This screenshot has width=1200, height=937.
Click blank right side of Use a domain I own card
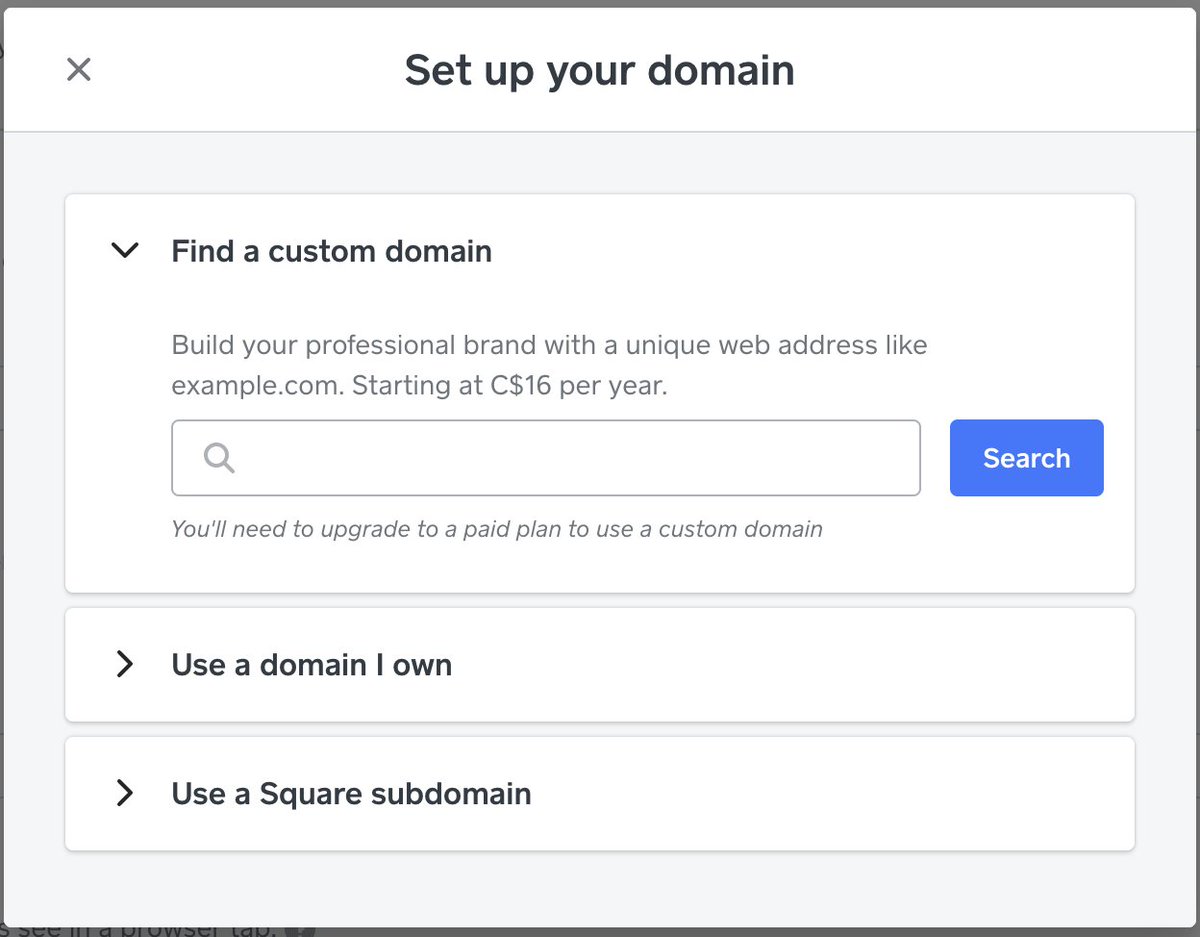(x=900, y=665)
